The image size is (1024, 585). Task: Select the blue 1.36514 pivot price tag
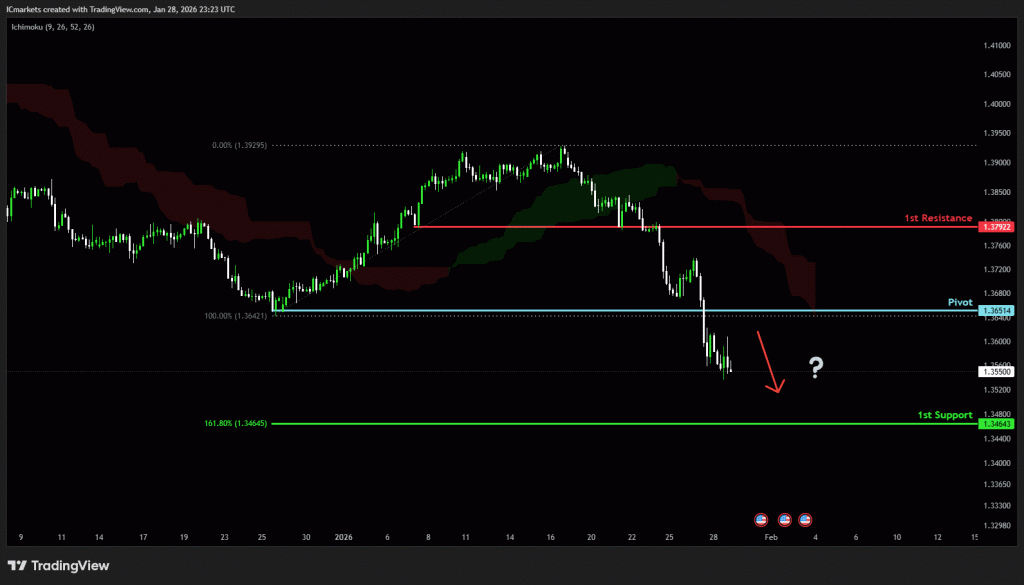click(x=998, y=311)
